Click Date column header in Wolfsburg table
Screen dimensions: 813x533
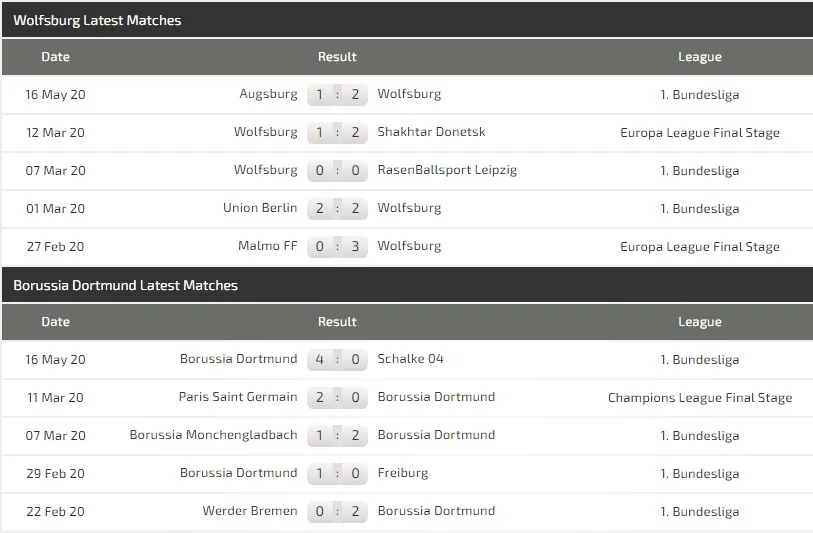coord(56,57)
